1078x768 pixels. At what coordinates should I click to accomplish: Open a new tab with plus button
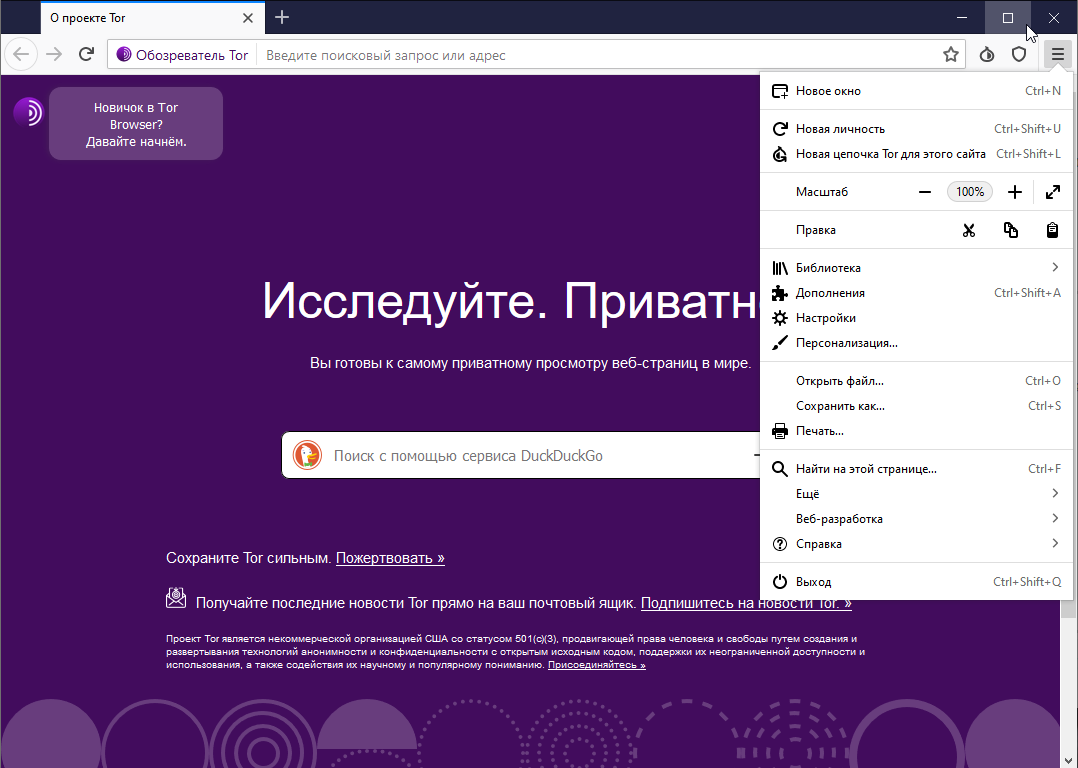tap(282, 17)
